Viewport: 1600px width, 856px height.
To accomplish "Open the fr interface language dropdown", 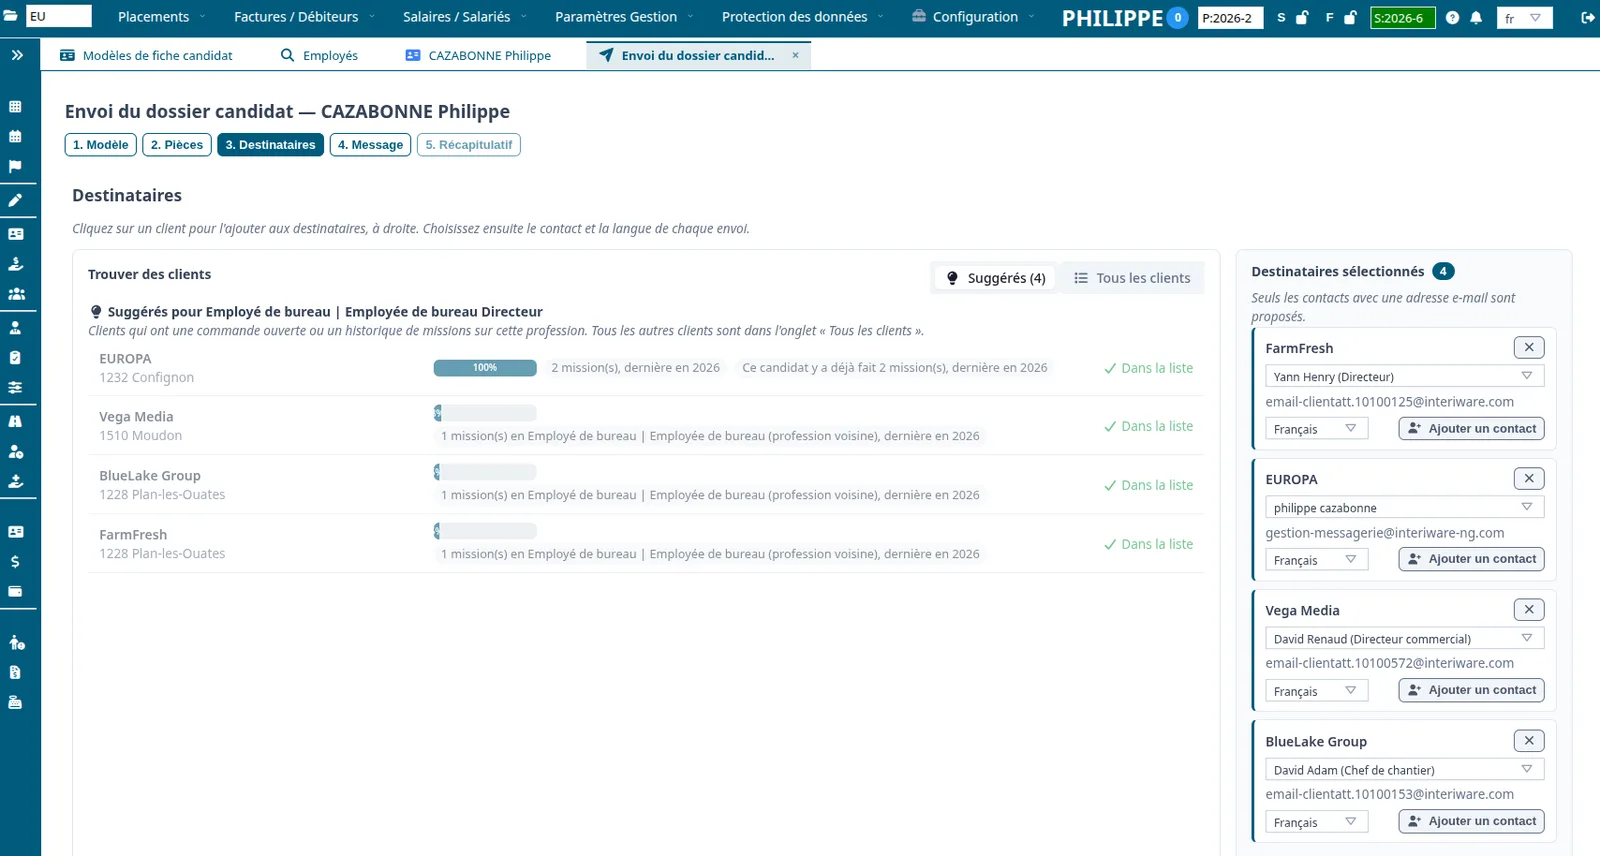I will (1524, 18).
